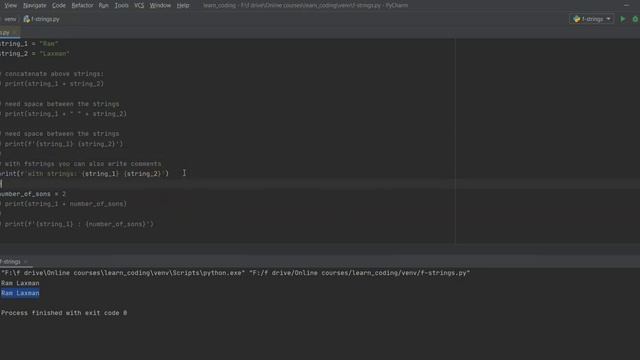Open the Navigate menu
Image resolution: width=640 pixels, height=360 pixels.
point(35,5)
